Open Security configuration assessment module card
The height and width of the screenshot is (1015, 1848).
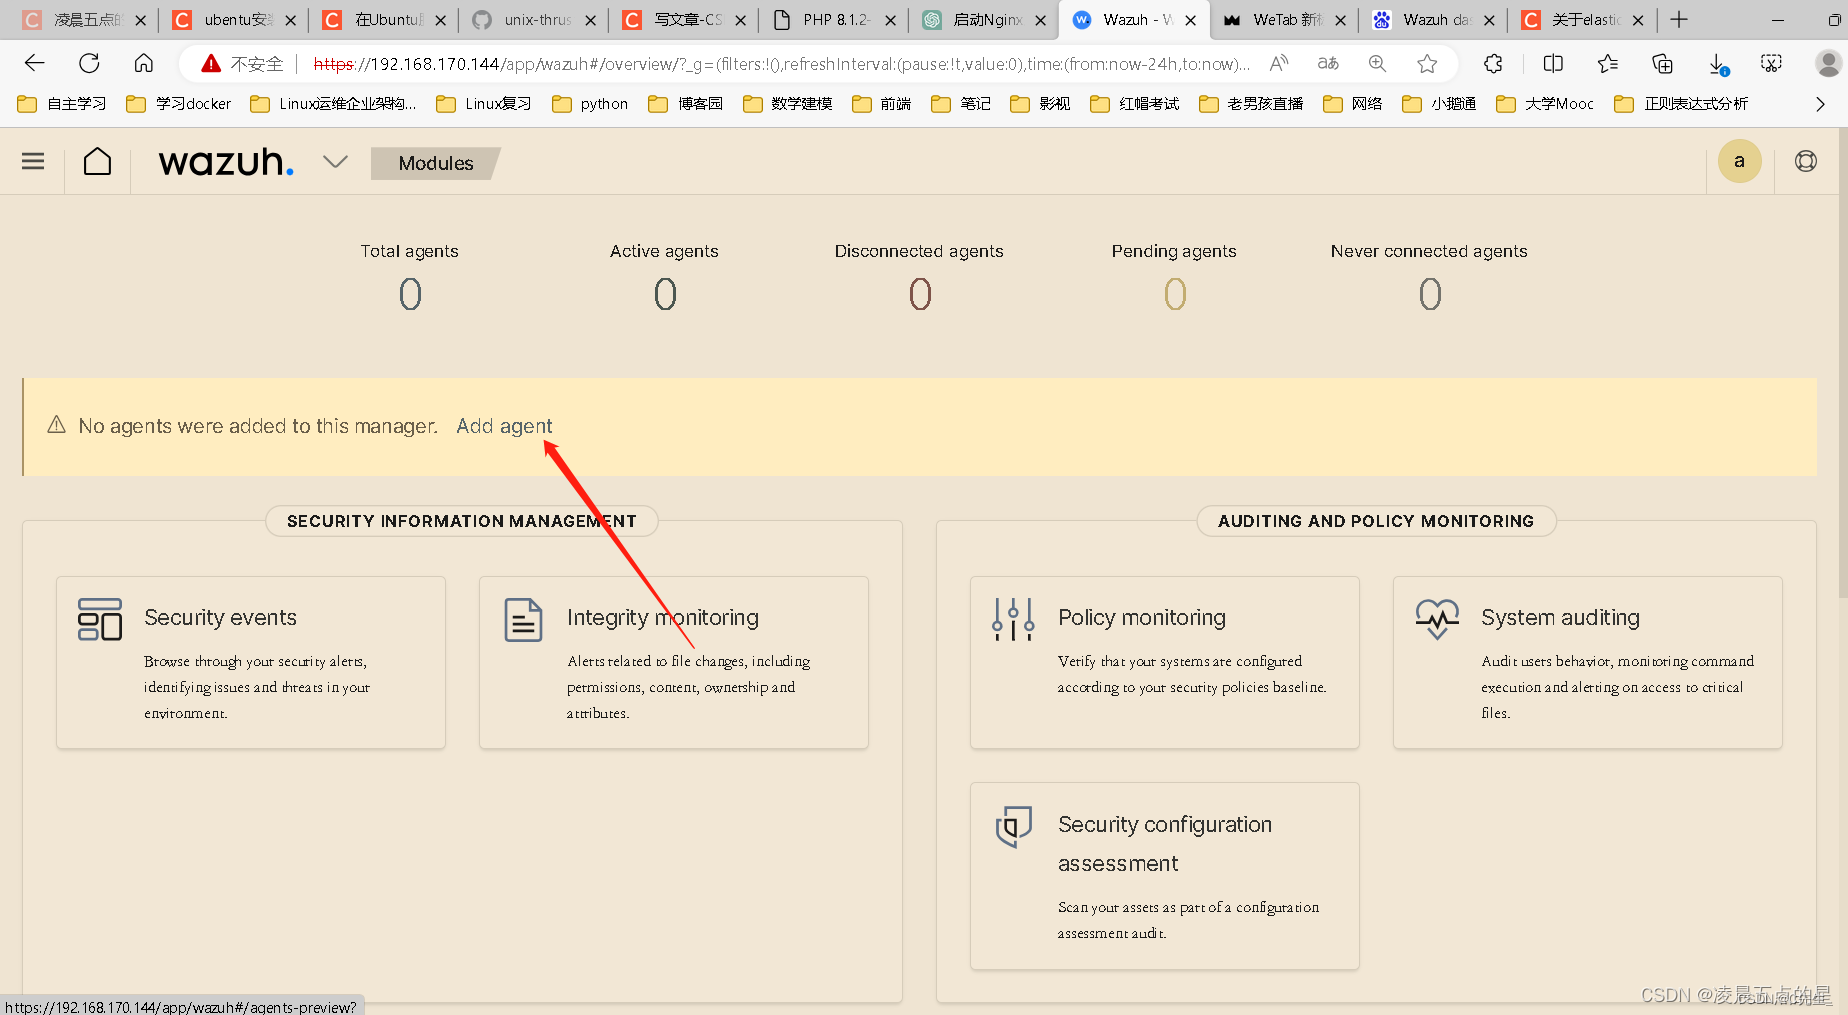pos(1165,876)
